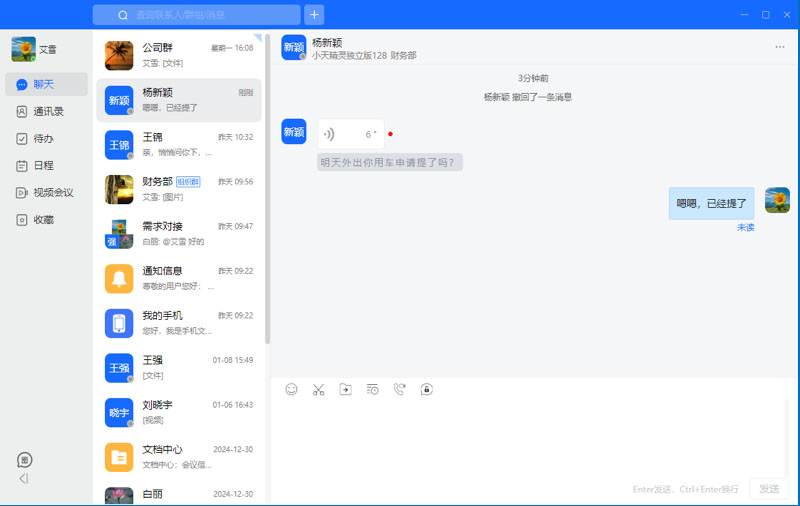Click the search contacts input field
The height and width of the screenshot is (506, 800).
(x=197, y=15)
